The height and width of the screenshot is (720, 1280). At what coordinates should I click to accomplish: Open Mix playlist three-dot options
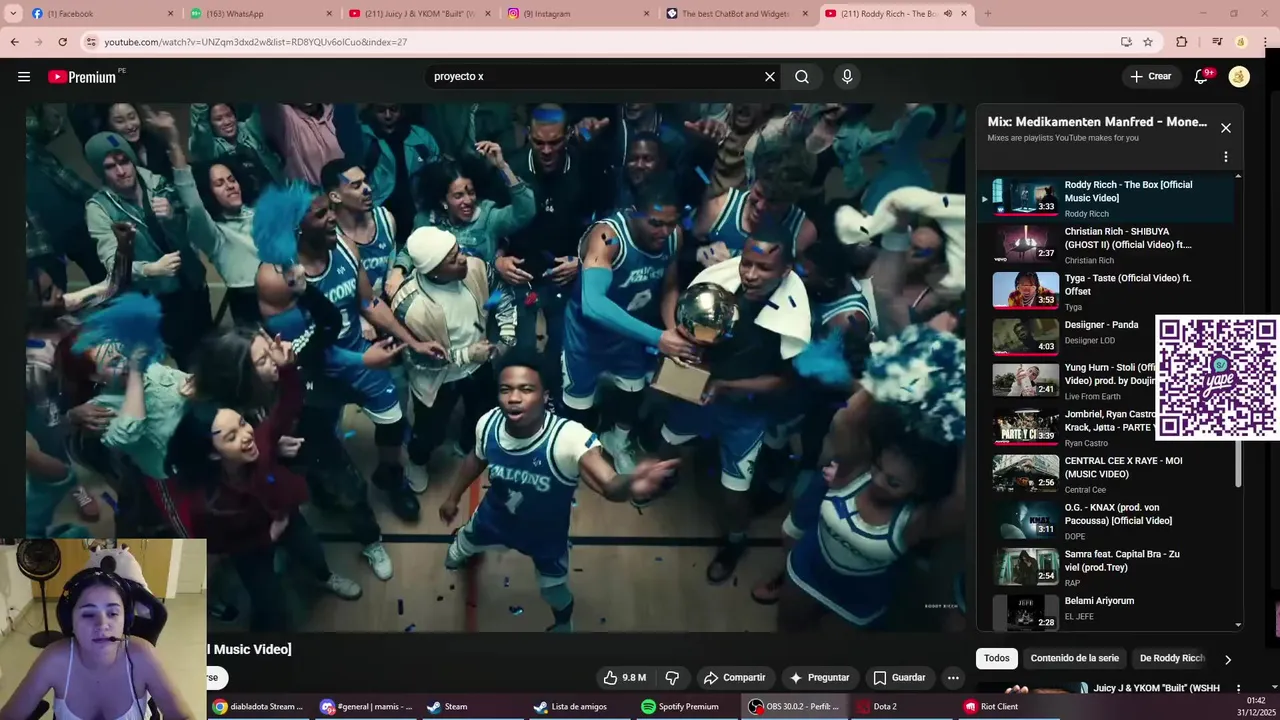[1226, 157]
